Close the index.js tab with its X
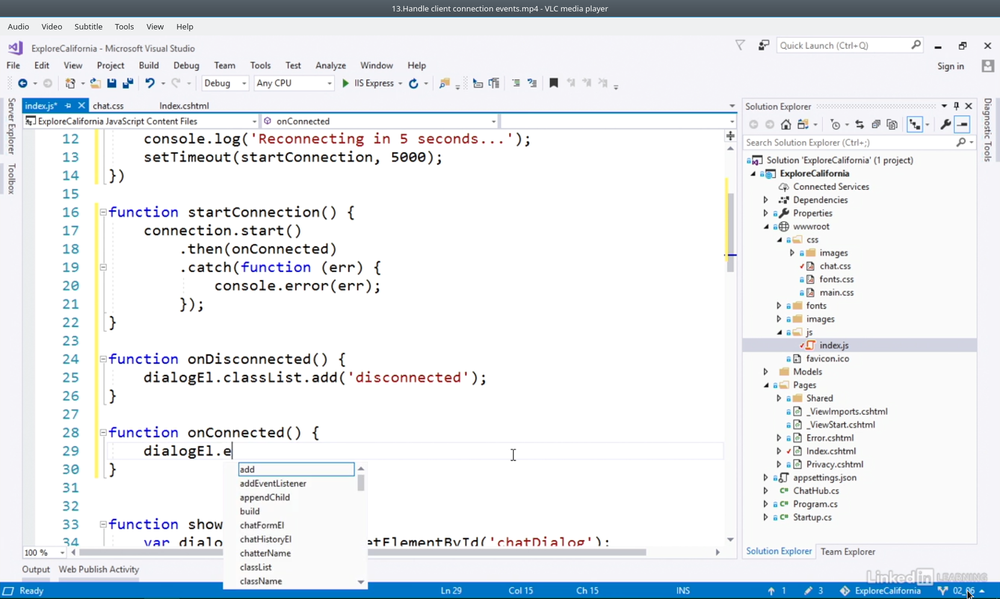This screenshot has width=1000, height=599. pos(81,105)
